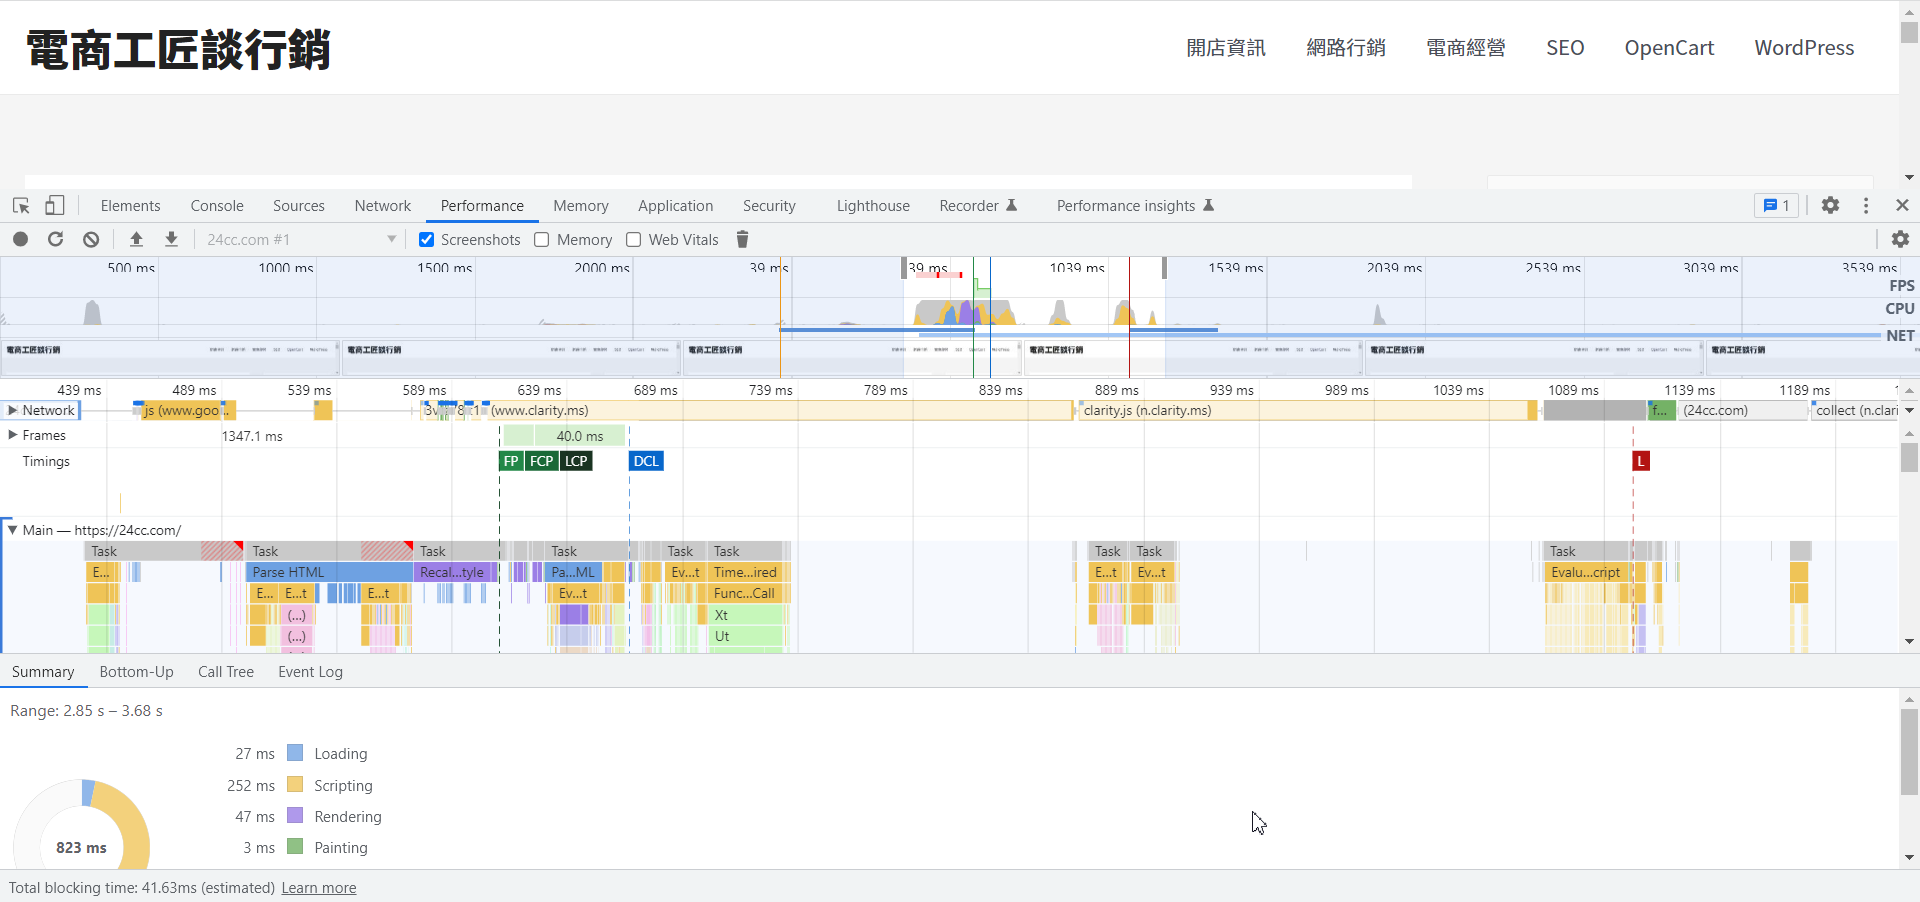This screenshot has height=902, width=1920.
Task: Select the (24cc.com) network request bar
Action: click(x=1743, y=411)
